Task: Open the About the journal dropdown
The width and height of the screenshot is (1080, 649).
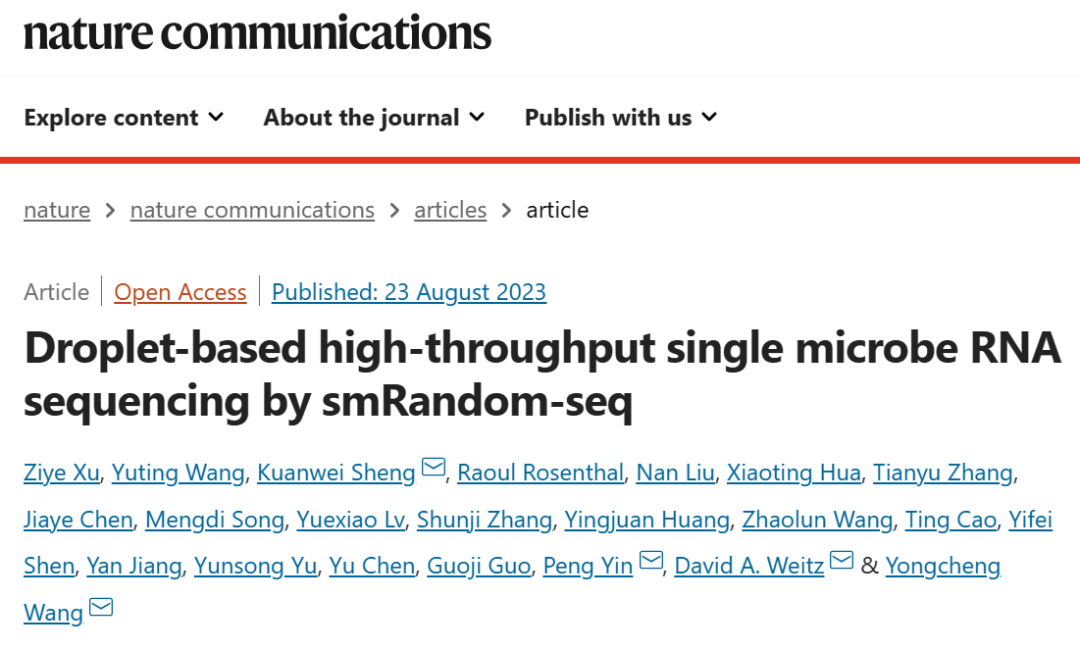Action: (x=374, y=118)
